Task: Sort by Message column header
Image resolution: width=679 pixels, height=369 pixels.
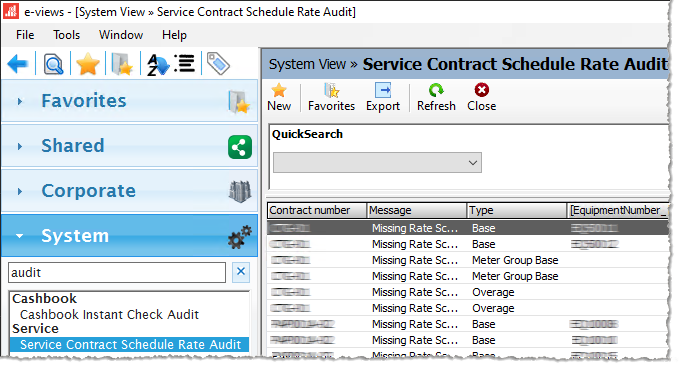Action: point(417,210)
